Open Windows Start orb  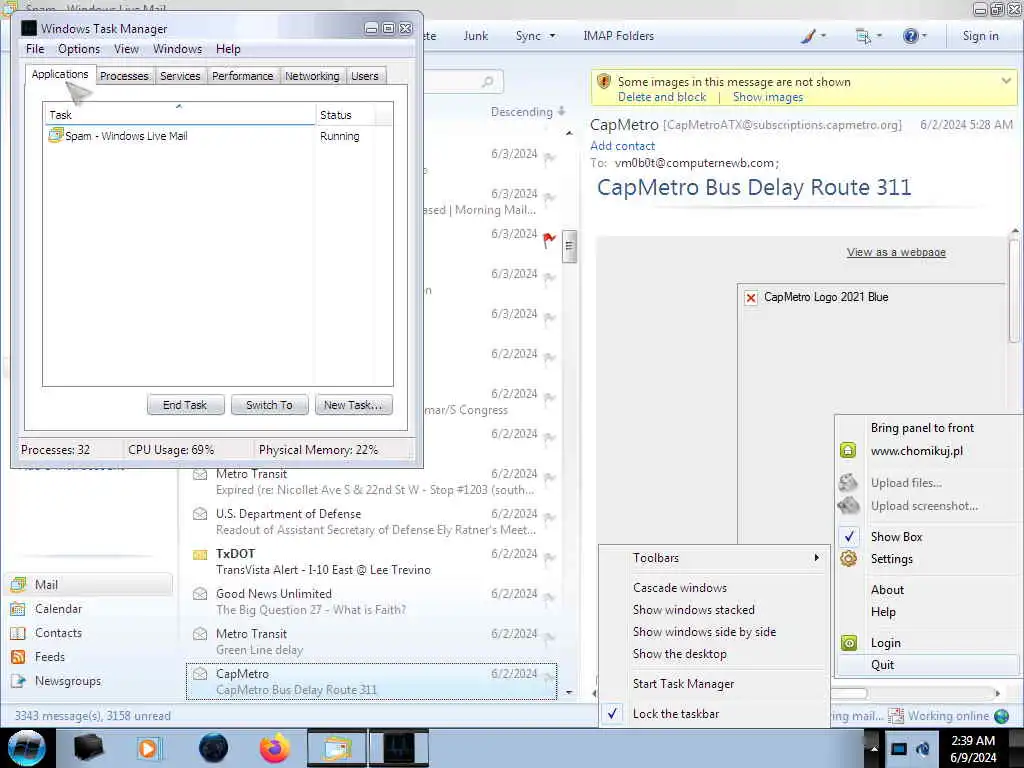[x=27, y=748]
